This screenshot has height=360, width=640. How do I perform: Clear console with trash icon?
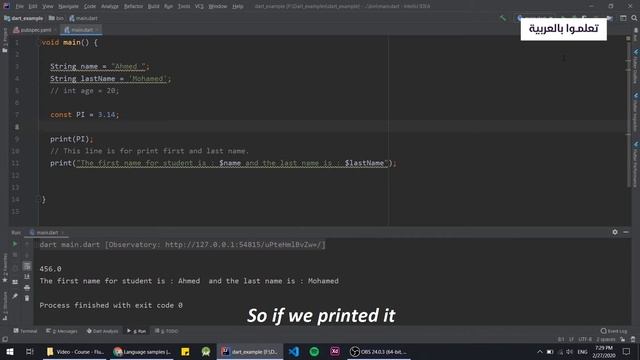(27, 298)
